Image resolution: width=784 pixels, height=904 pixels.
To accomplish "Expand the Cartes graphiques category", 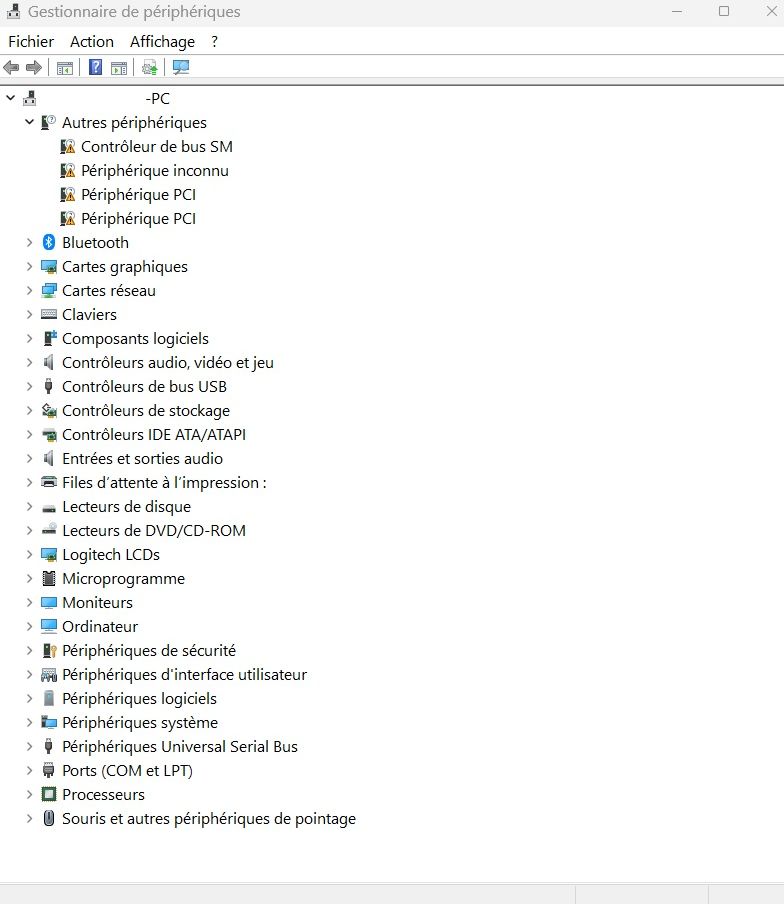I will click(x=29, y=267).
